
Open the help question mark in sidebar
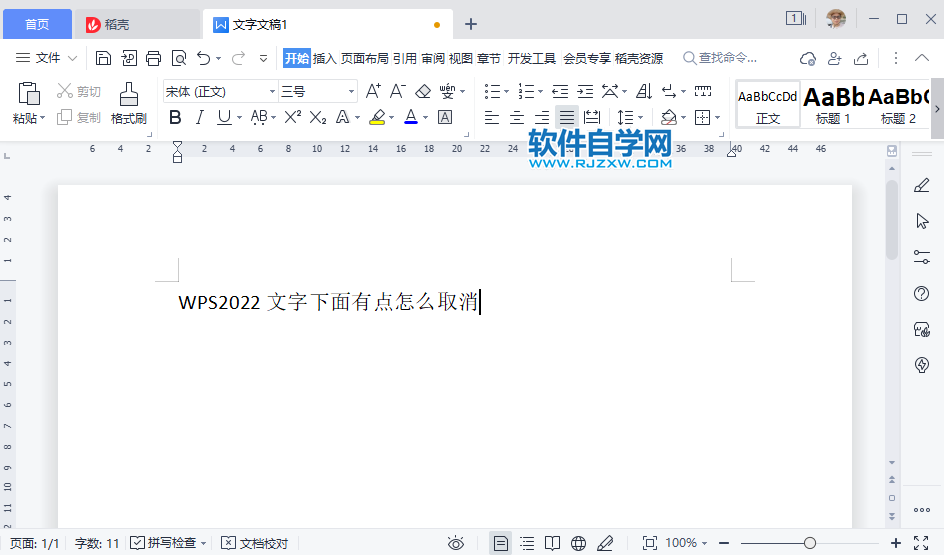pos(922,294)
